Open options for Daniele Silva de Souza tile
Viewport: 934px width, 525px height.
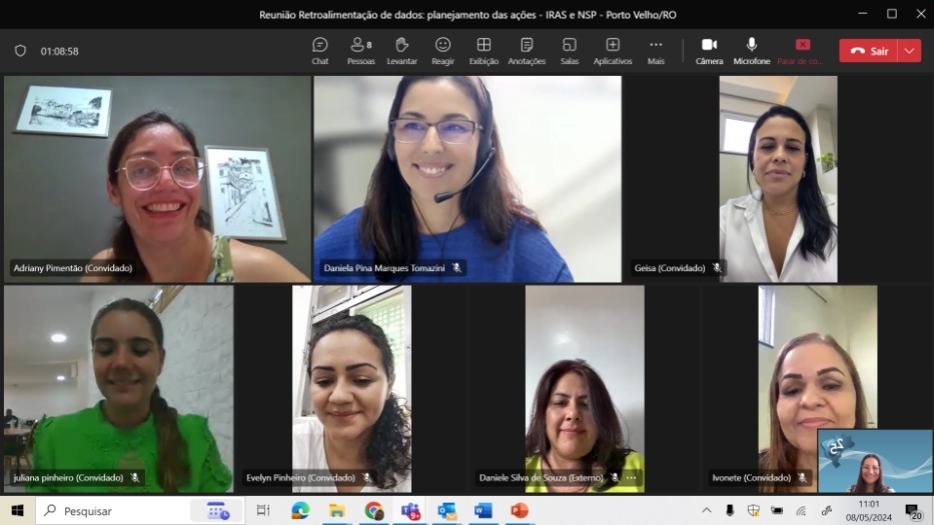(x=631, y=478)
